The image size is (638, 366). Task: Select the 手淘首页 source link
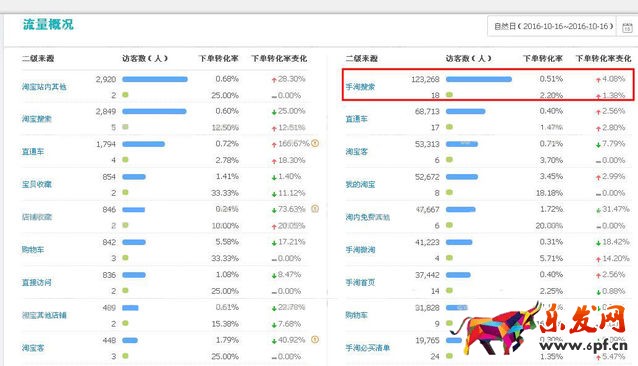[x=360, y=282]
